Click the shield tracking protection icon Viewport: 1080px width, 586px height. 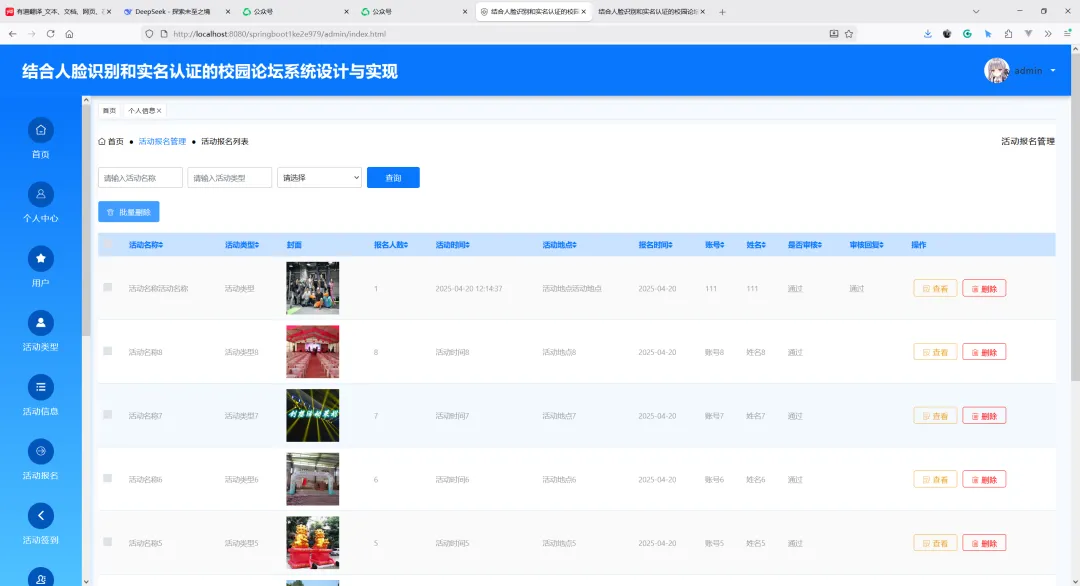[149, 34]
